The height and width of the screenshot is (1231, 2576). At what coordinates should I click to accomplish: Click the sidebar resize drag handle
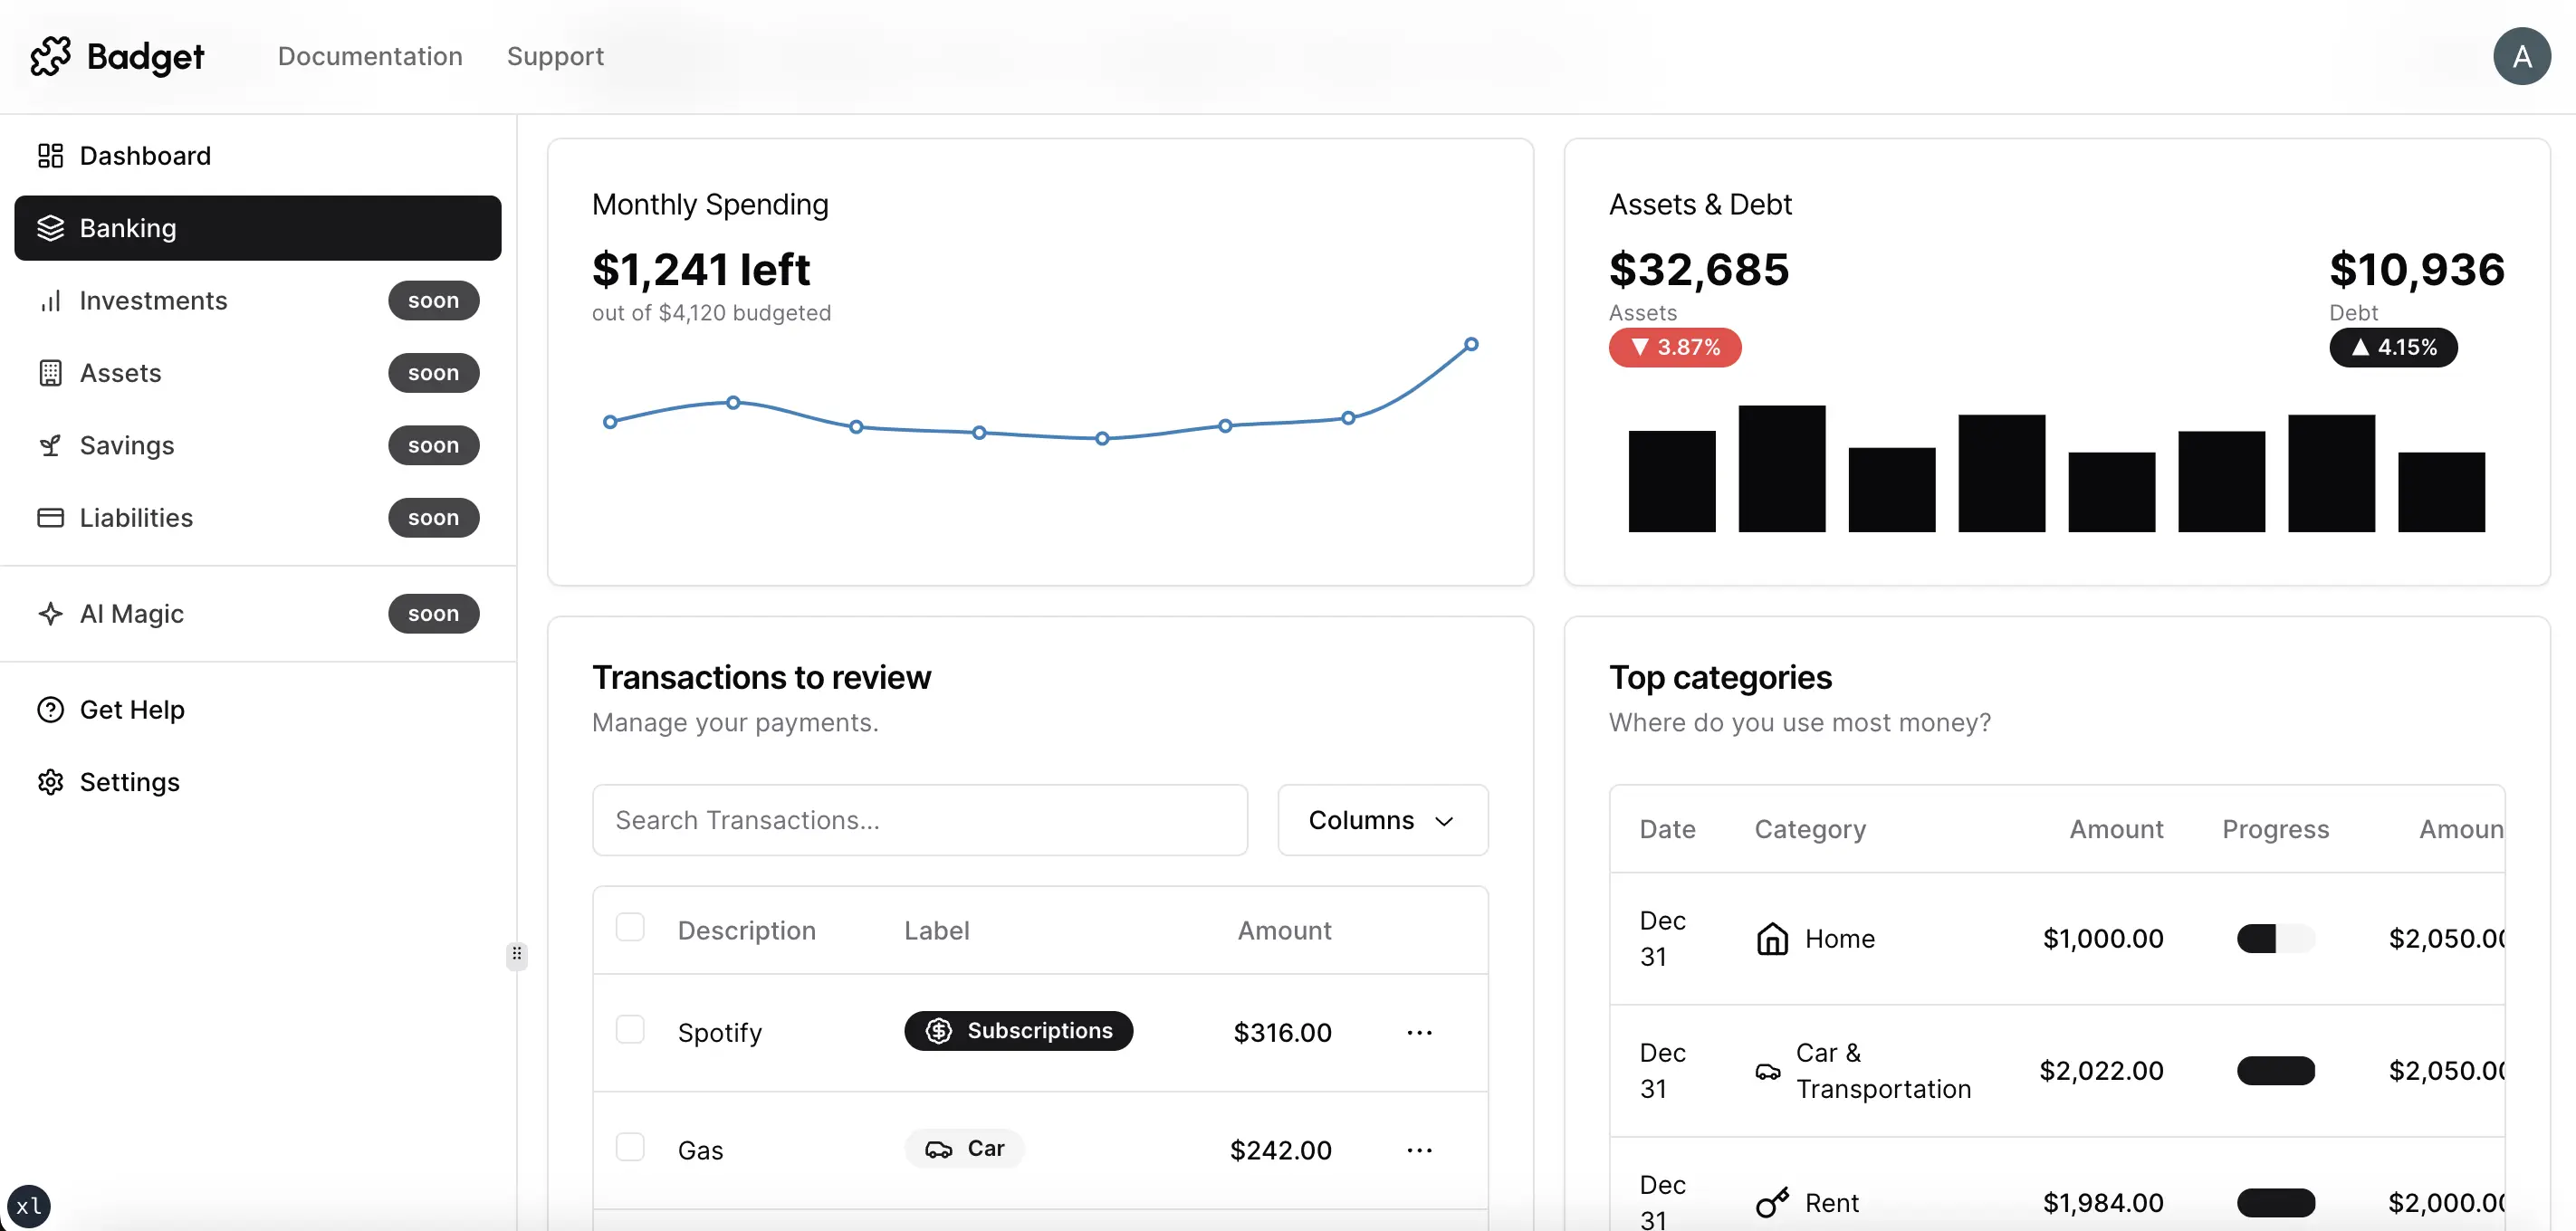click(x=517, y=954)
